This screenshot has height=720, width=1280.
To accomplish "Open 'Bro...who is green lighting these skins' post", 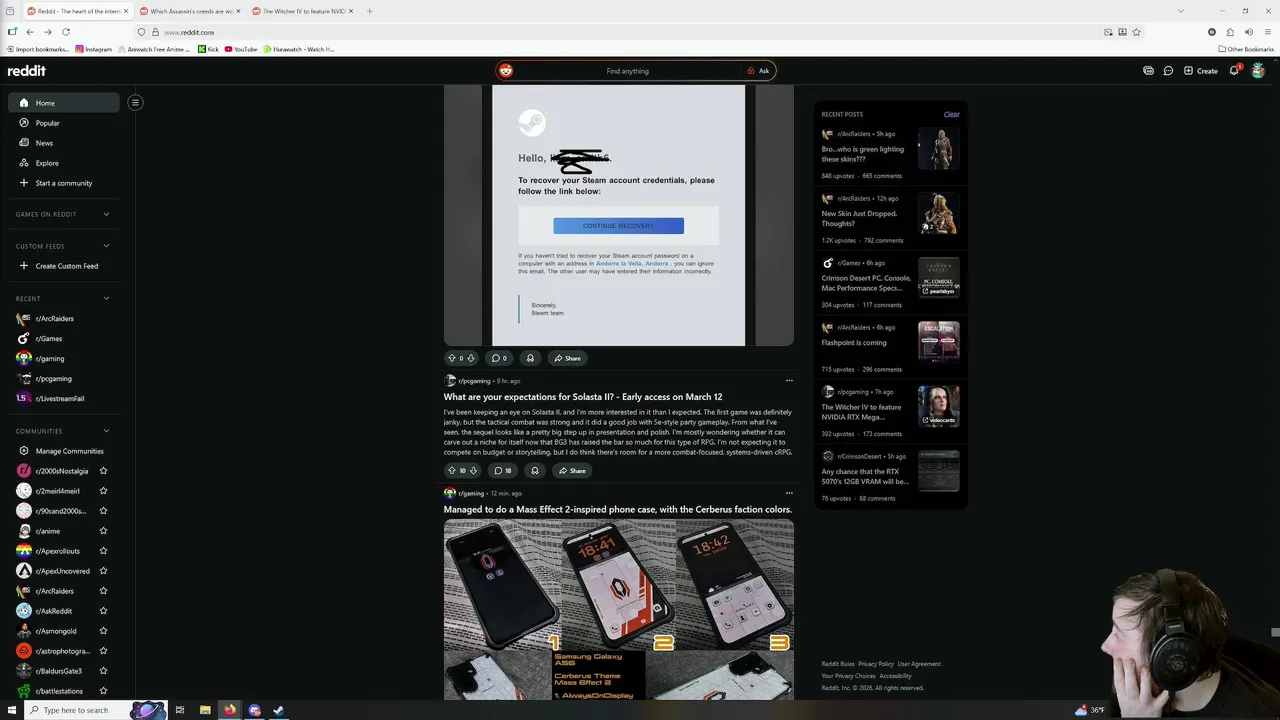I will [x=863, y=154].
